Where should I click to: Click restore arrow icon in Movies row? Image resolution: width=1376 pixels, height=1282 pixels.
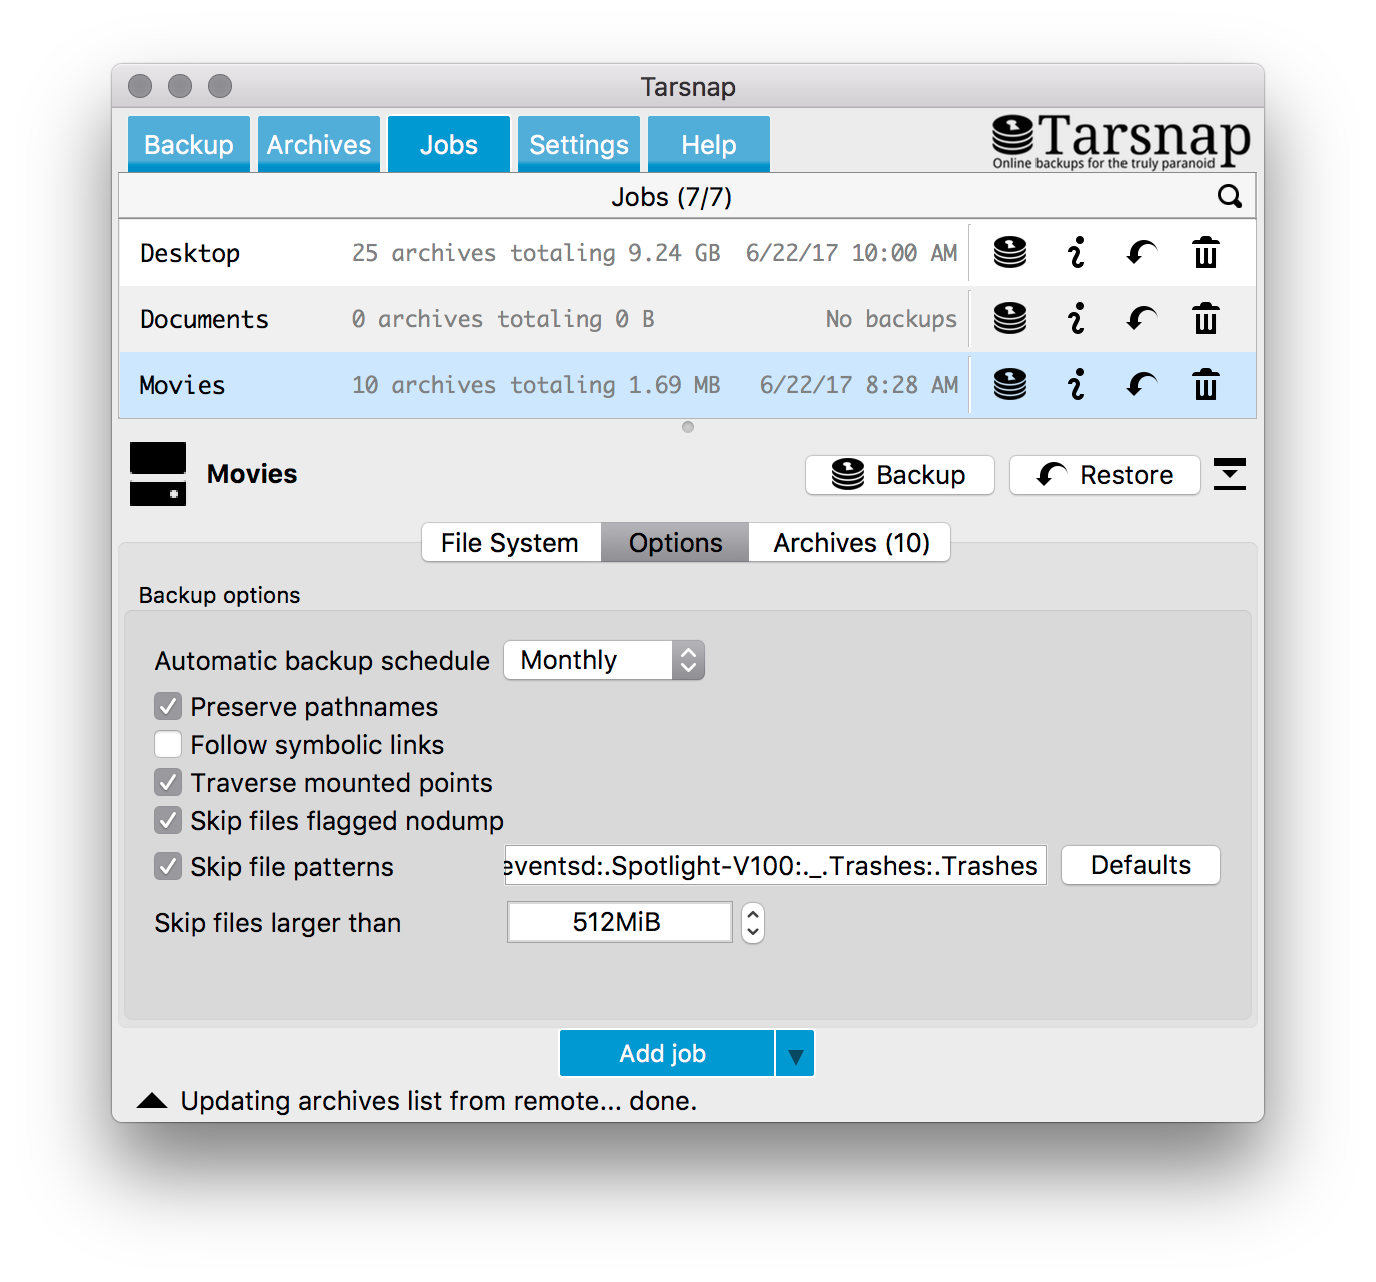pyautogui.click(x=1141, y=384)
